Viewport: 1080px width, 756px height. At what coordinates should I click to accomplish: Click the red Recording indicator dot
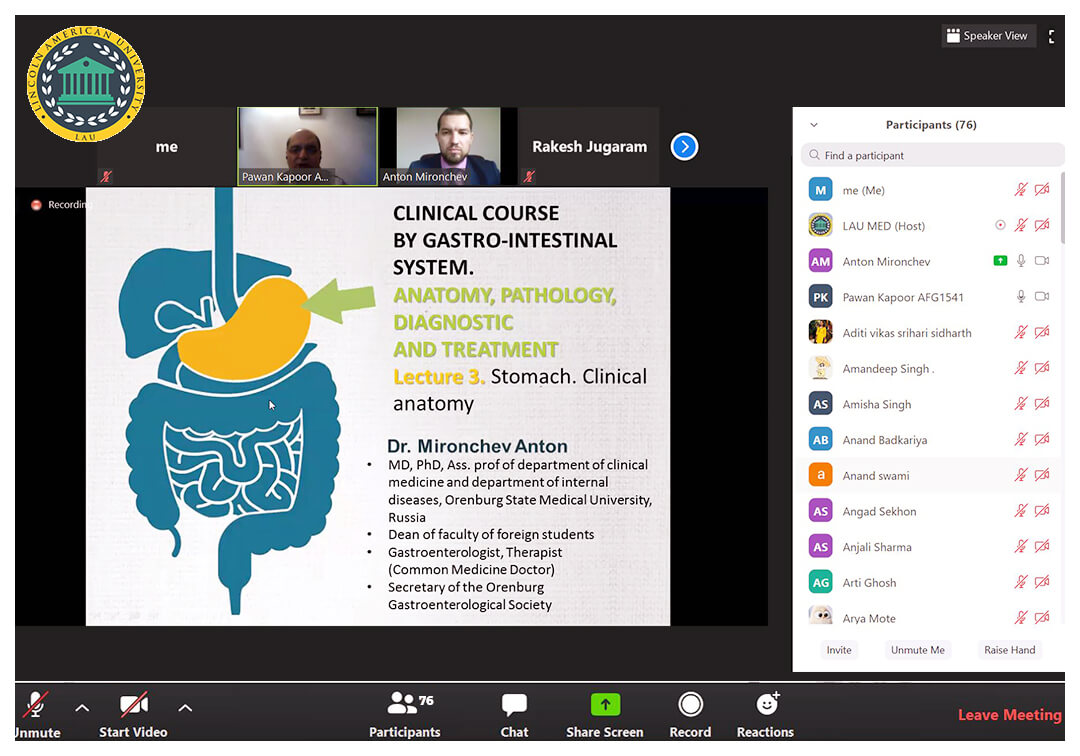click(x=36, y=204)
